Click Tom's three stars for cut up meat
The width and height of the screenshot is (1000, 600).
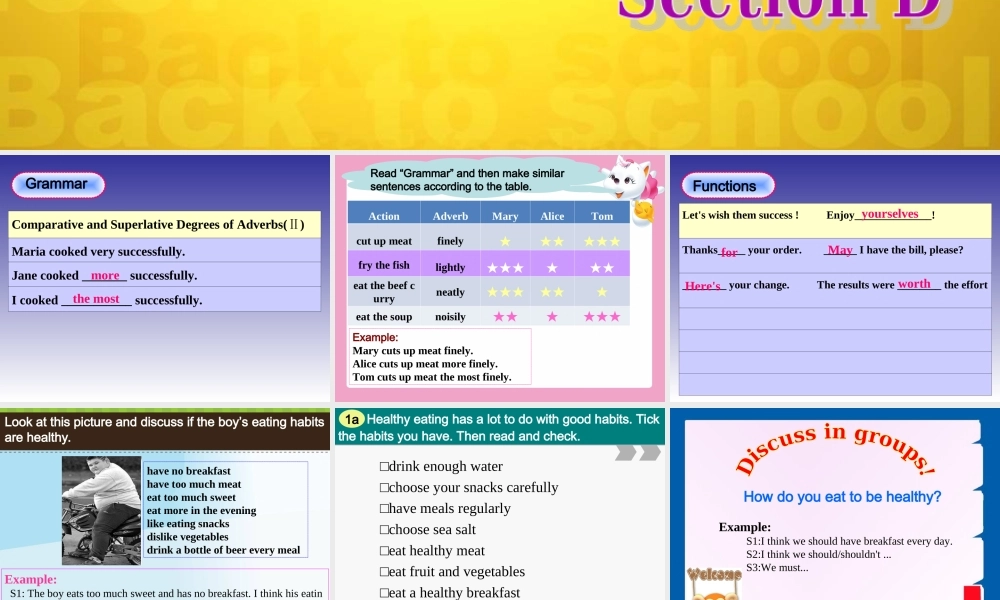tap(602, 241)
